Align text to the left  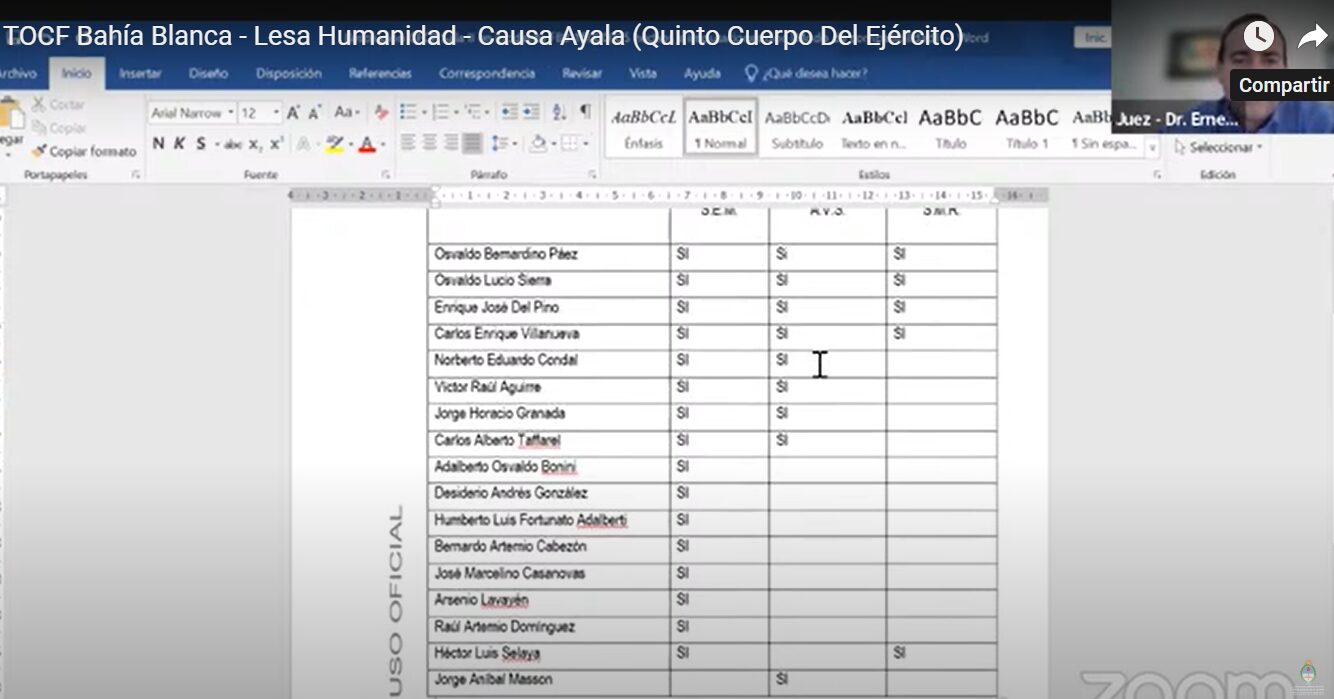(409, 144)
